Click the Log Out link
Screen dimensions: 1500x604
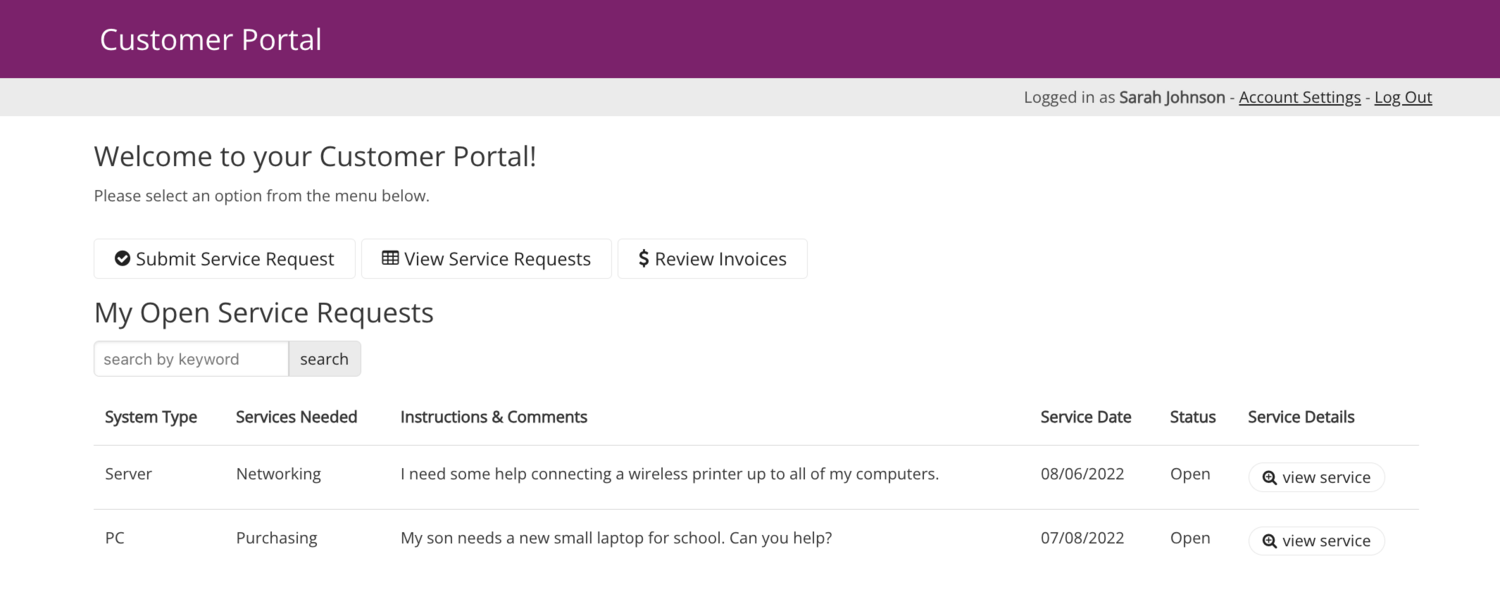click(x=1403, y=97)
